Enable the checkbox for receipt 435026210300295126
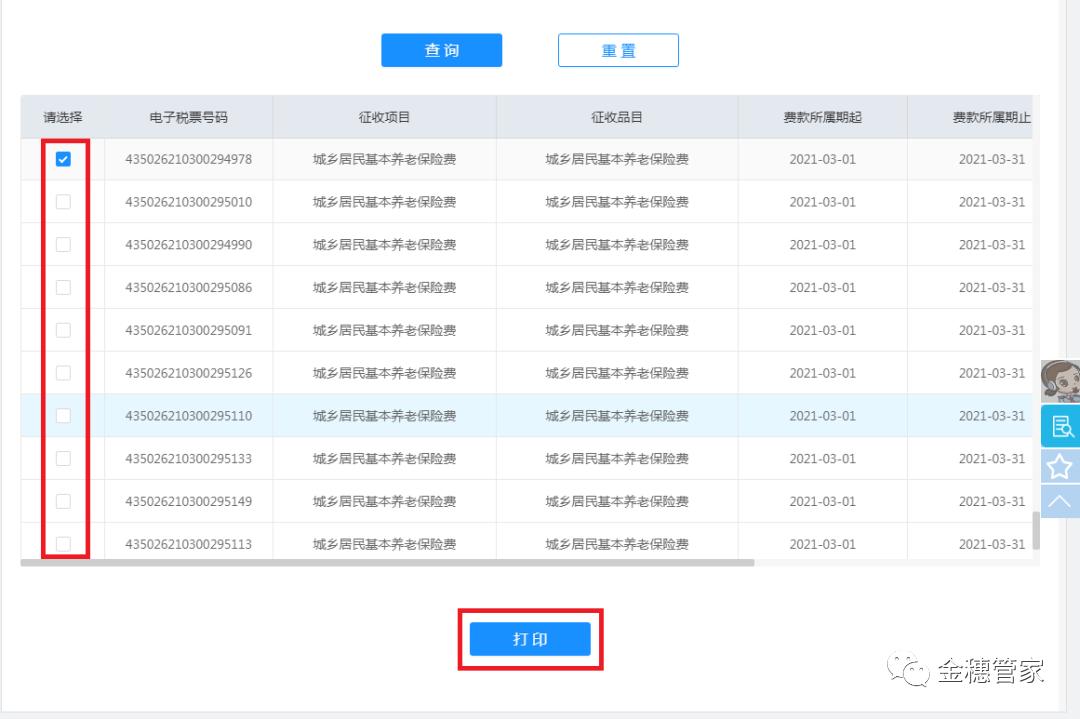1080x719 pixels. coord(63,372)
